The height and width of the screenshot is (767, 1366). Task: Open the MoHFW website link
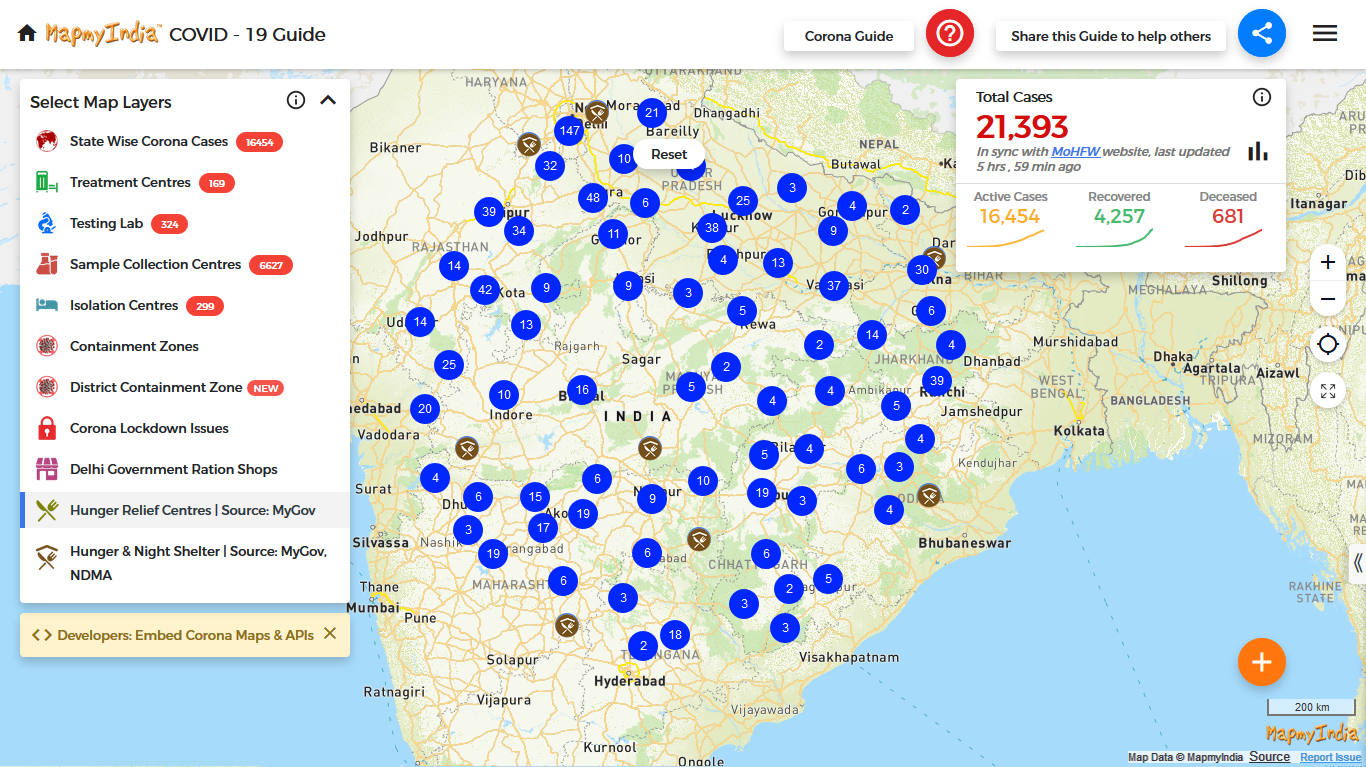click(x=1076, y=152)
